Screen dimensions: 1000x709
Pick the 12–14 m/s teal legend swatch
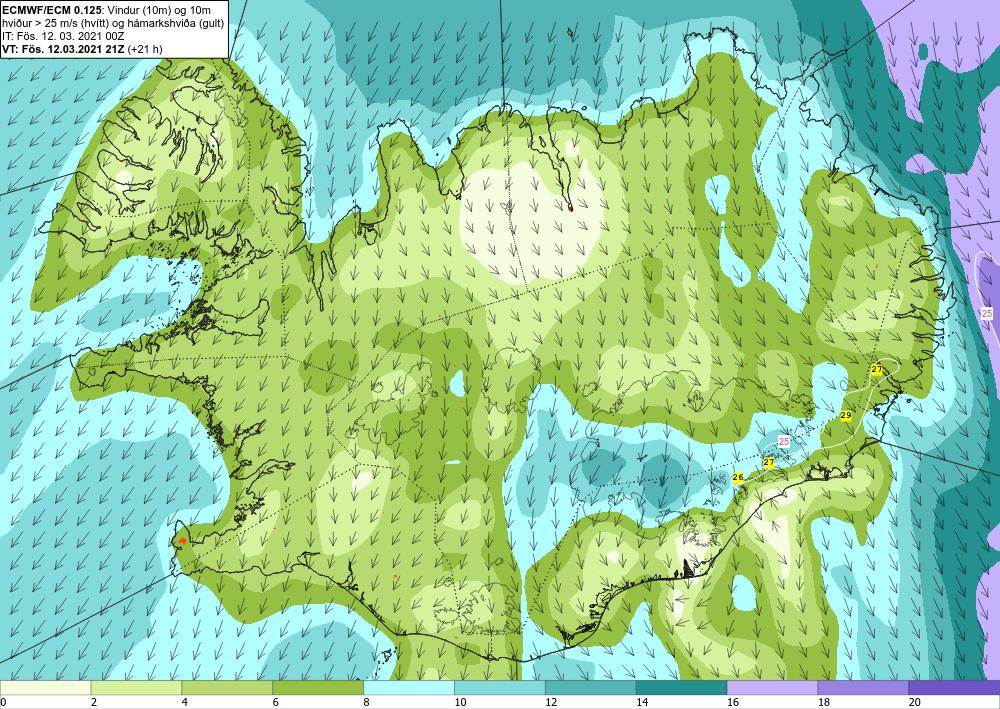591,687
